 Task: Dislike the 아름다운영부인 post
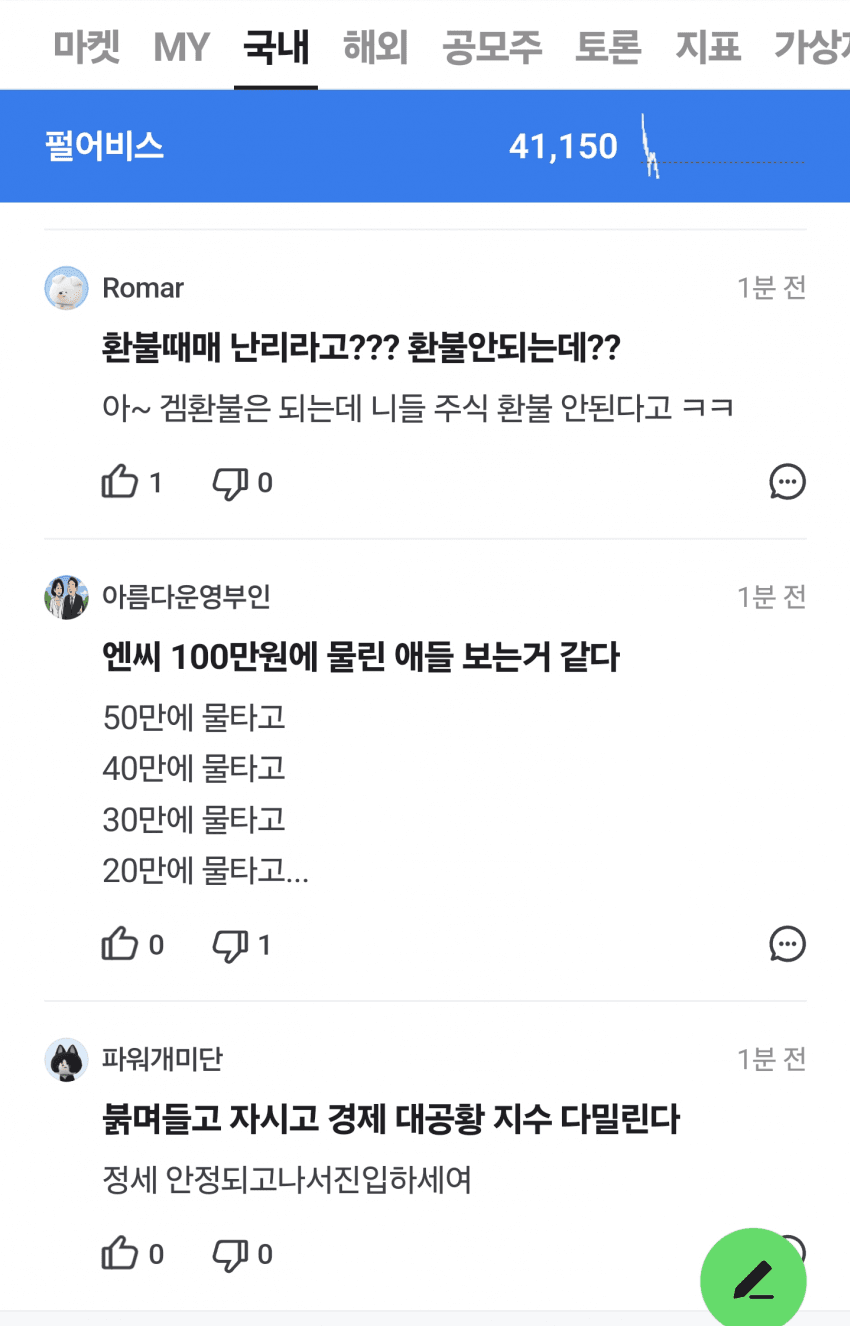230,945
